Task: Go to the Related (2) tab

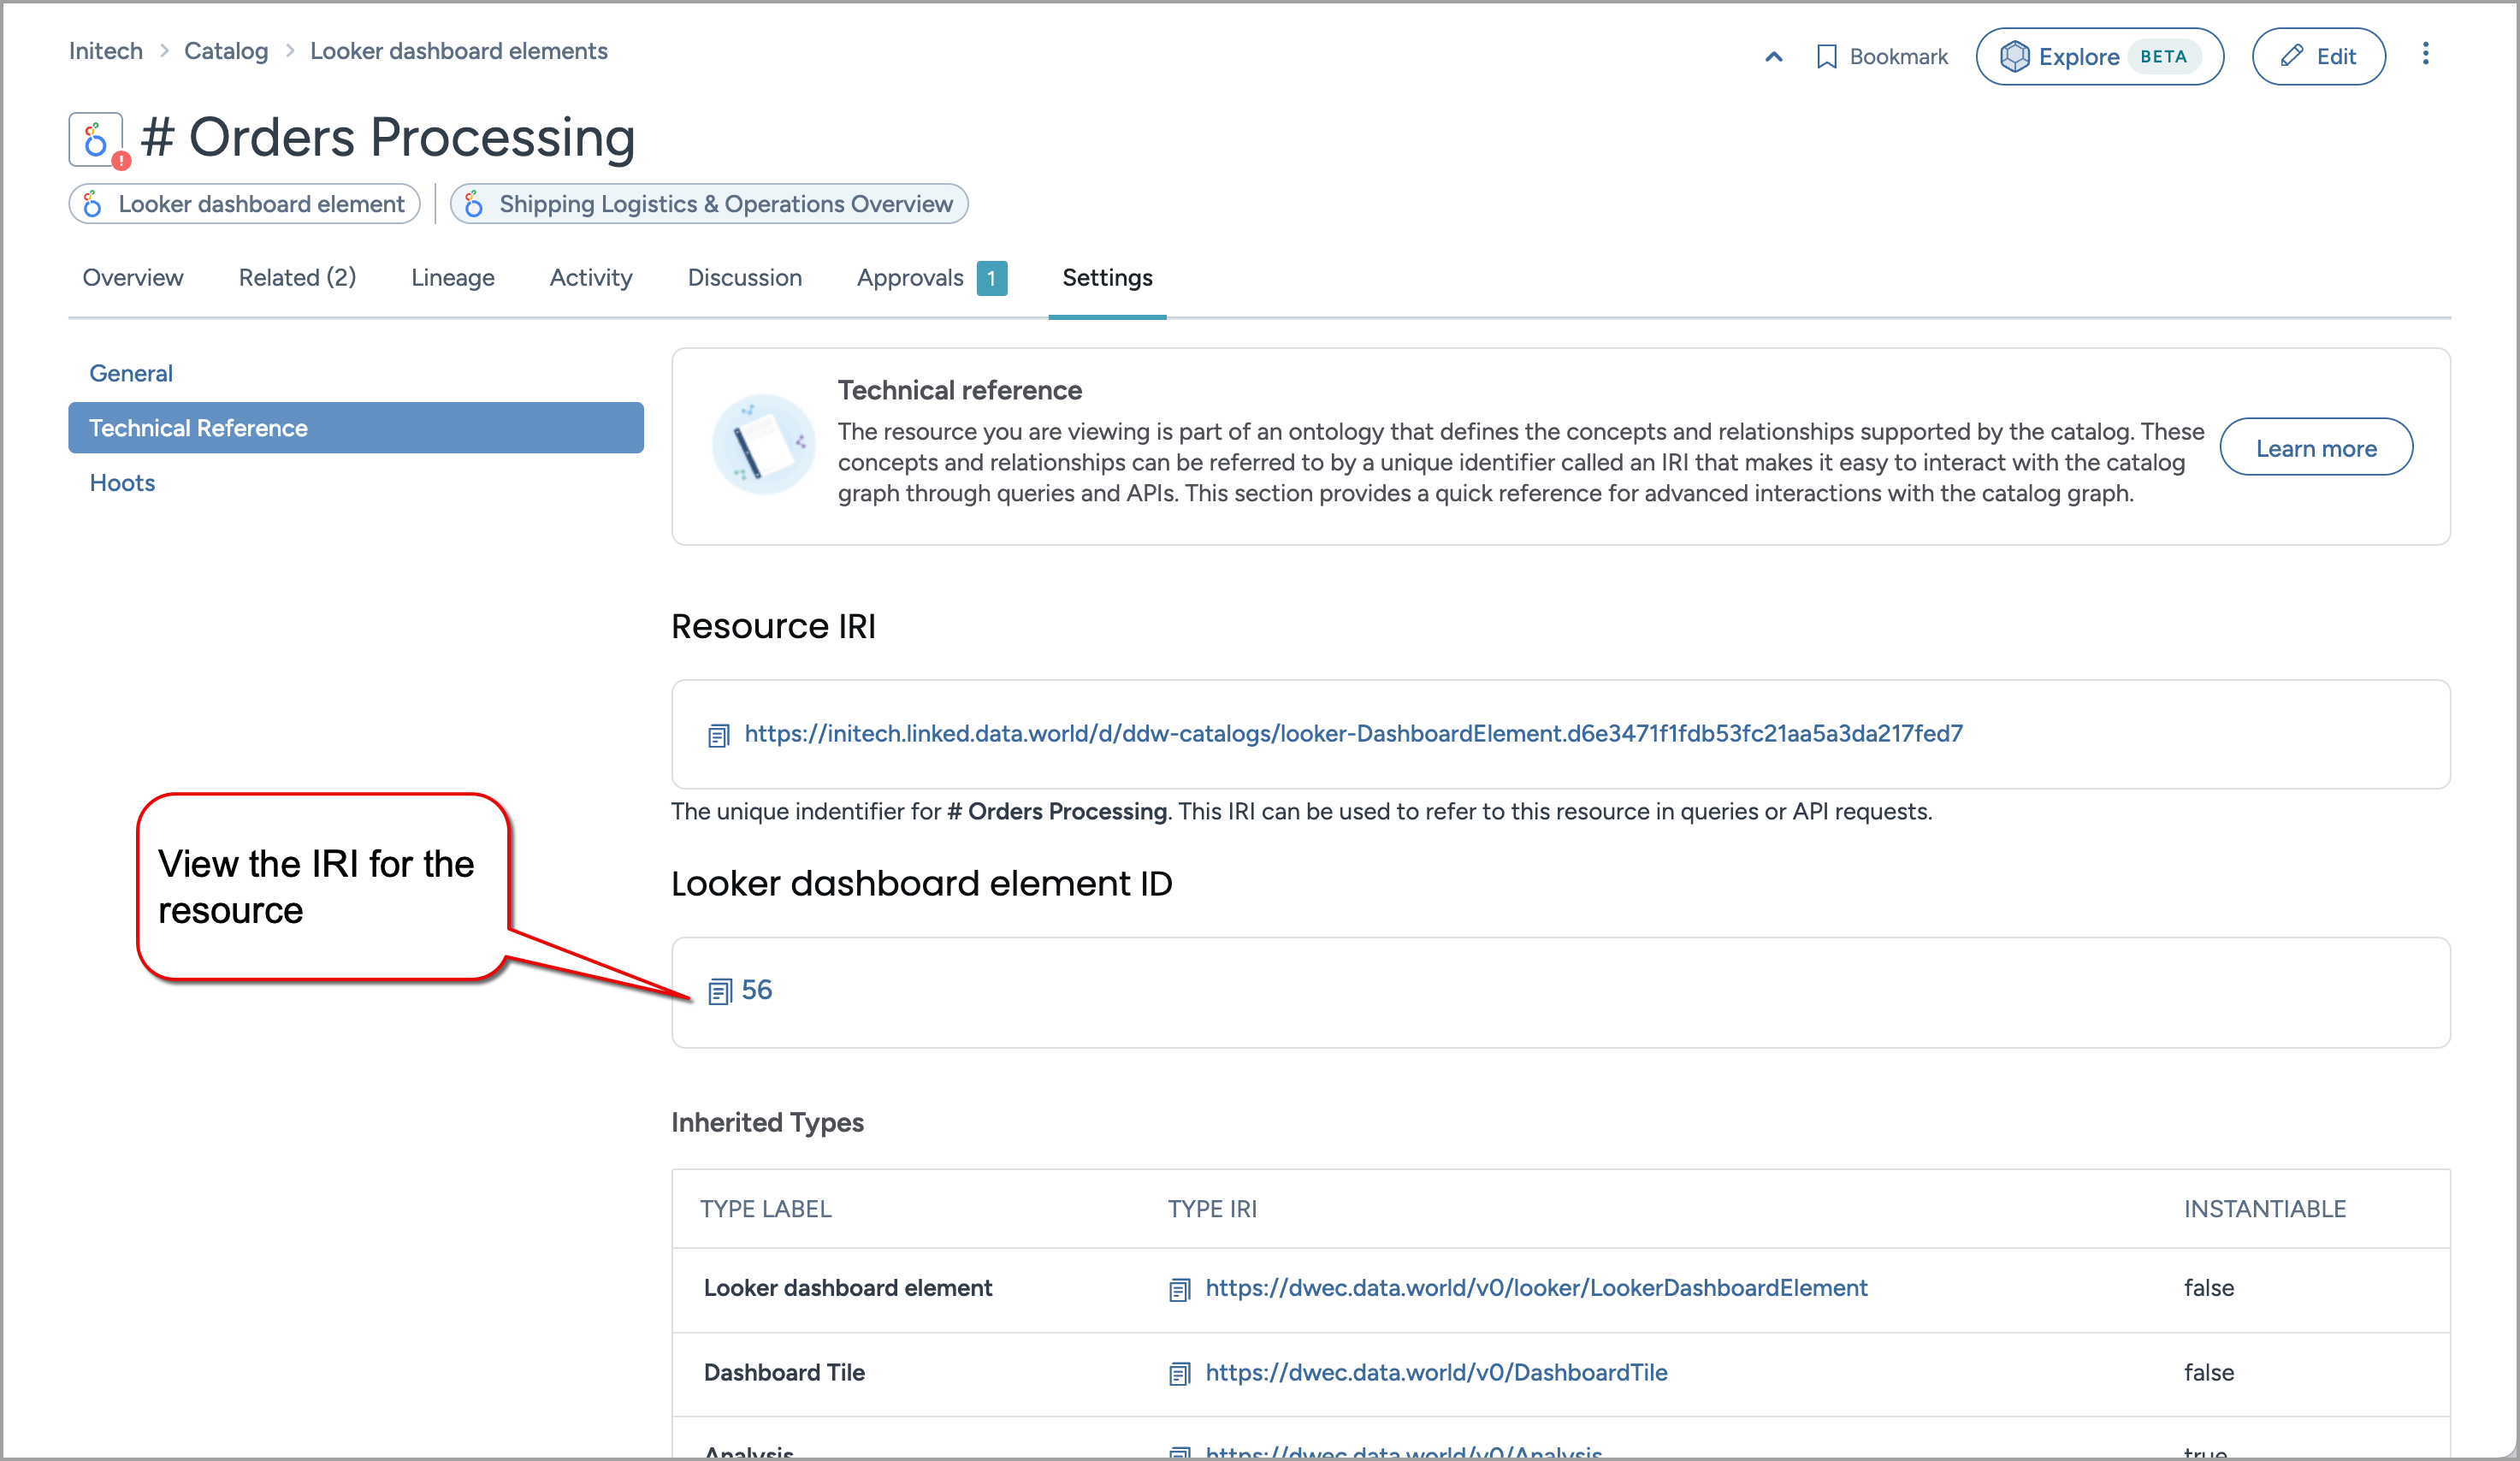Action: [x=297, y=278]
